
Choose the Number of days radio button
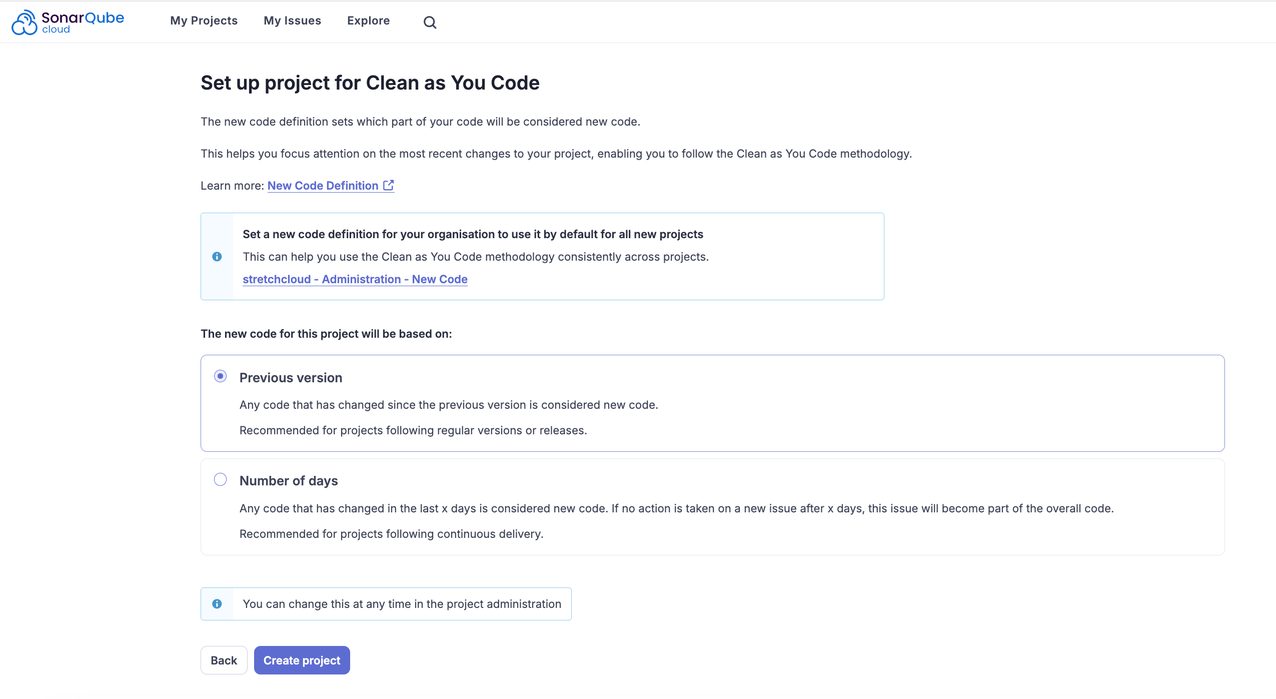220,479
